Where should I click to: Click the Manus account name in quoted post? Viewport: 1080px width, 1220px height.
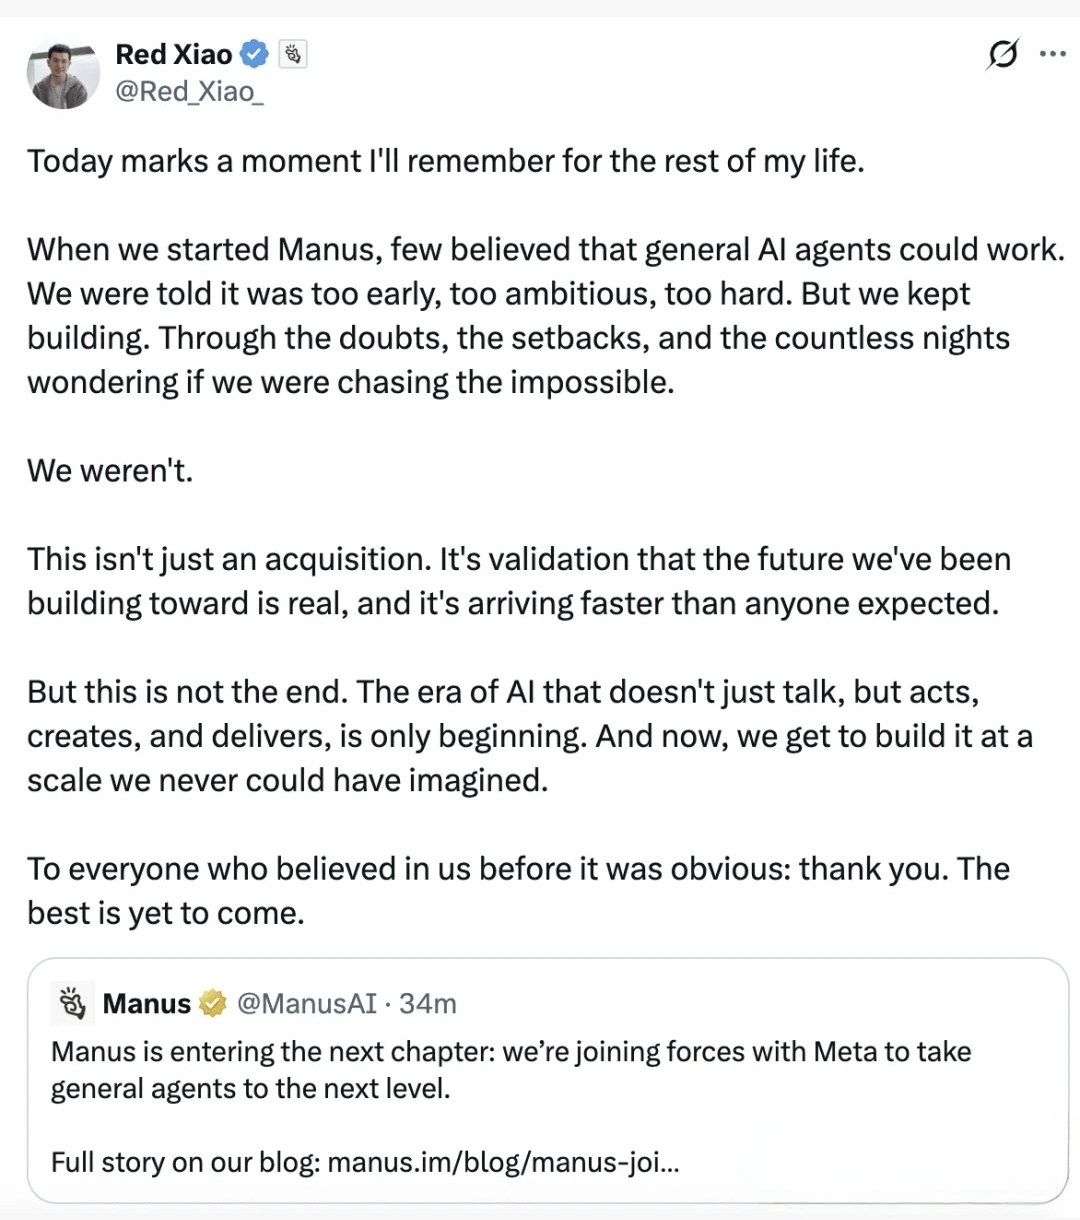click(x=146, y=1003)
